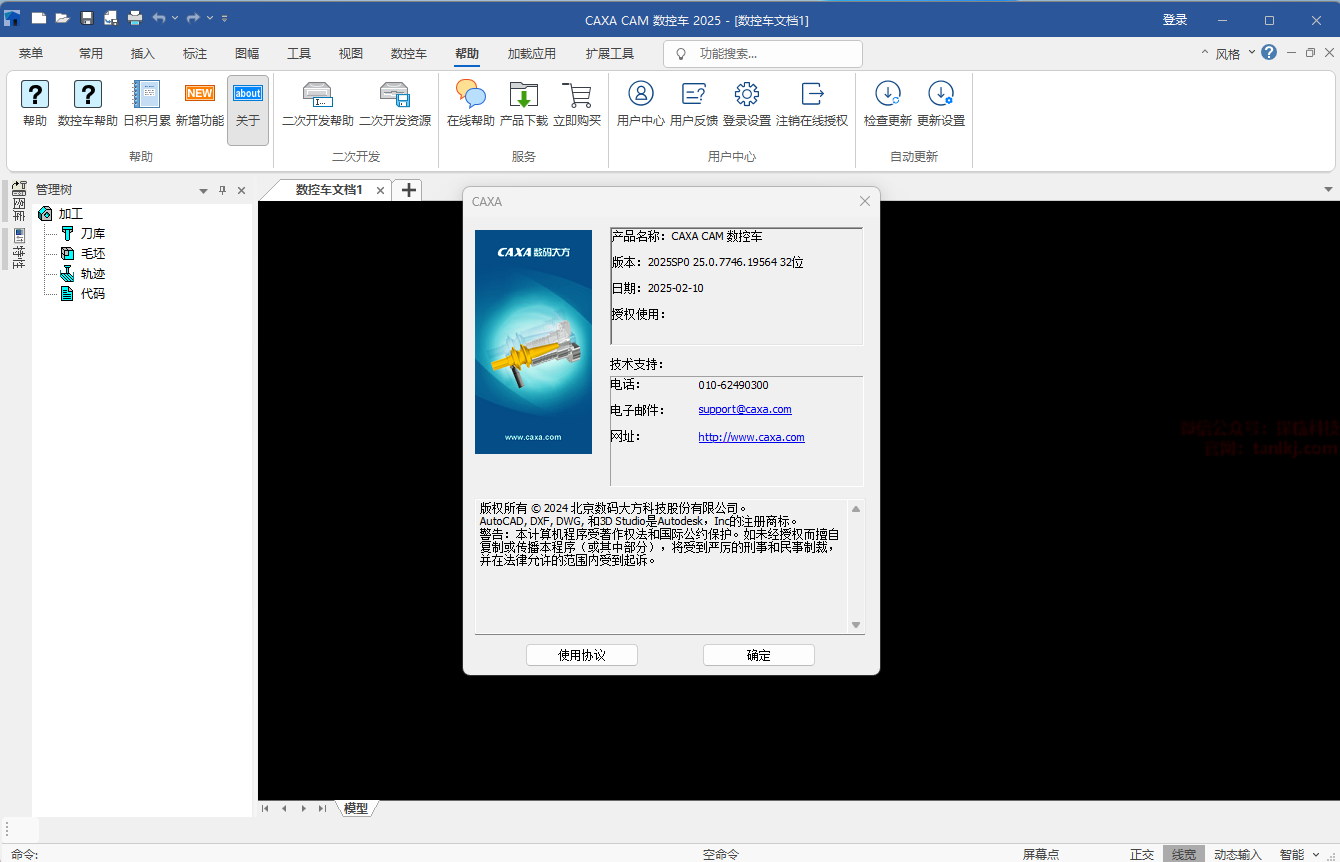Click the 确定 button in dialog
This screenshot has height=862, width=1340.
coord(758,655)
